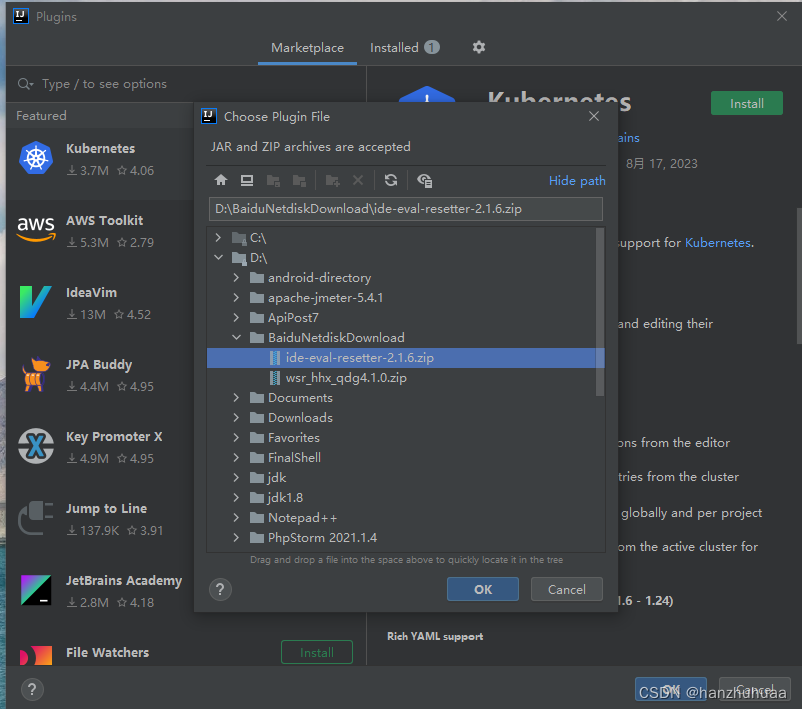The width and height of the screenshot is (802, 709).
Task: Click the IdeaVim plugin name
Action: pos(91,293)
